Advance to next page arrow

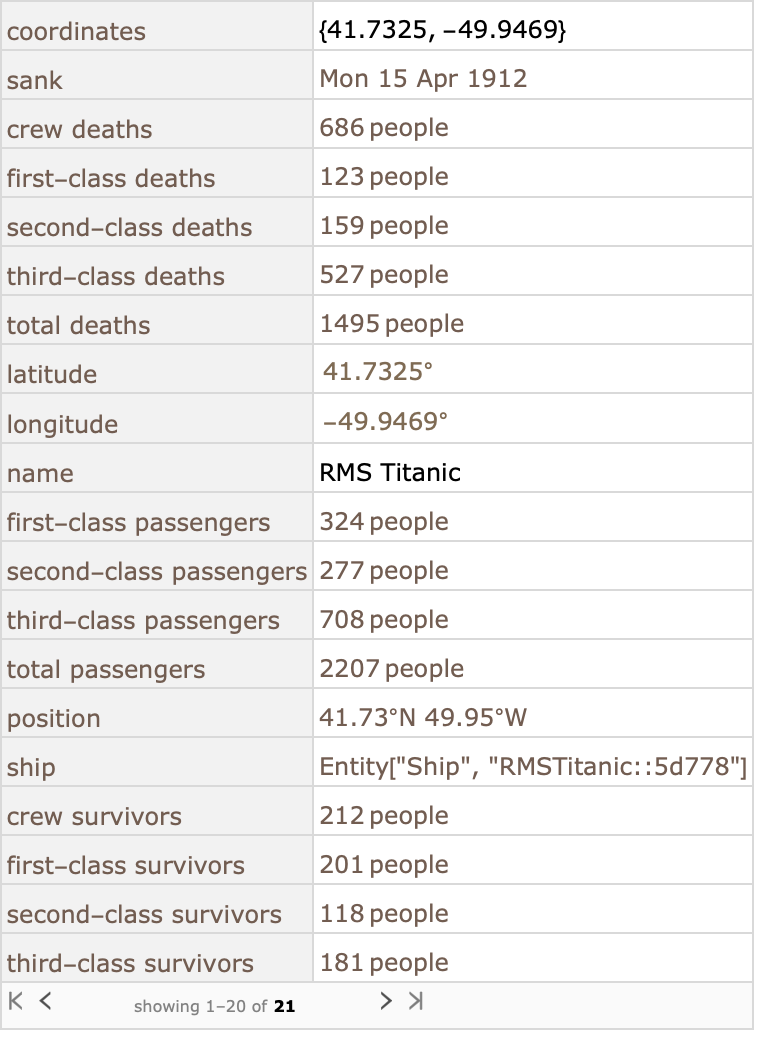pos(386,1001)
